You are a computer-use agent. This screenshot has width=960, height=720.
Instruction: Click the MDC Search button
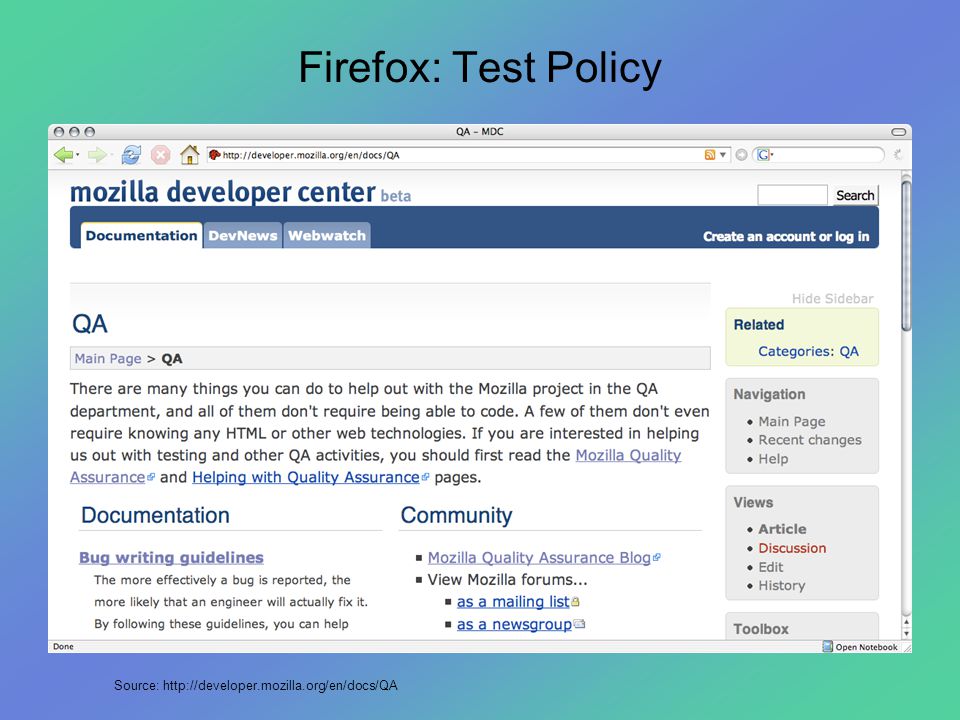(x=855, y=195)
